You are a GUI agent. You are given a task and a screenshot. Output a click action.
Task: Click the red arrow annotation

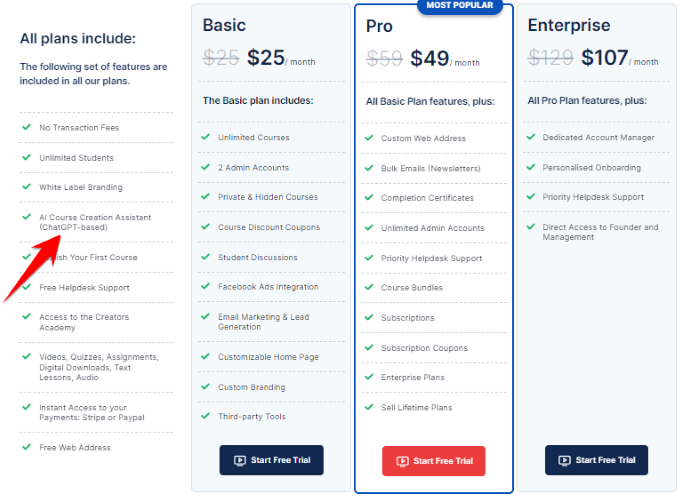click(x=32, y=268)
